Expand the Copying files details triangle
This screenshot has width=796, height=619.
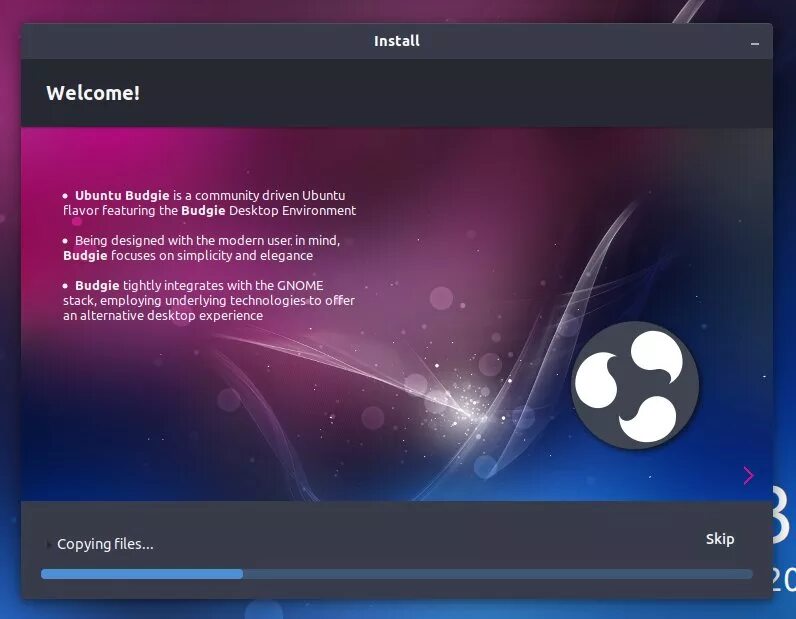(x=49, y=544)
